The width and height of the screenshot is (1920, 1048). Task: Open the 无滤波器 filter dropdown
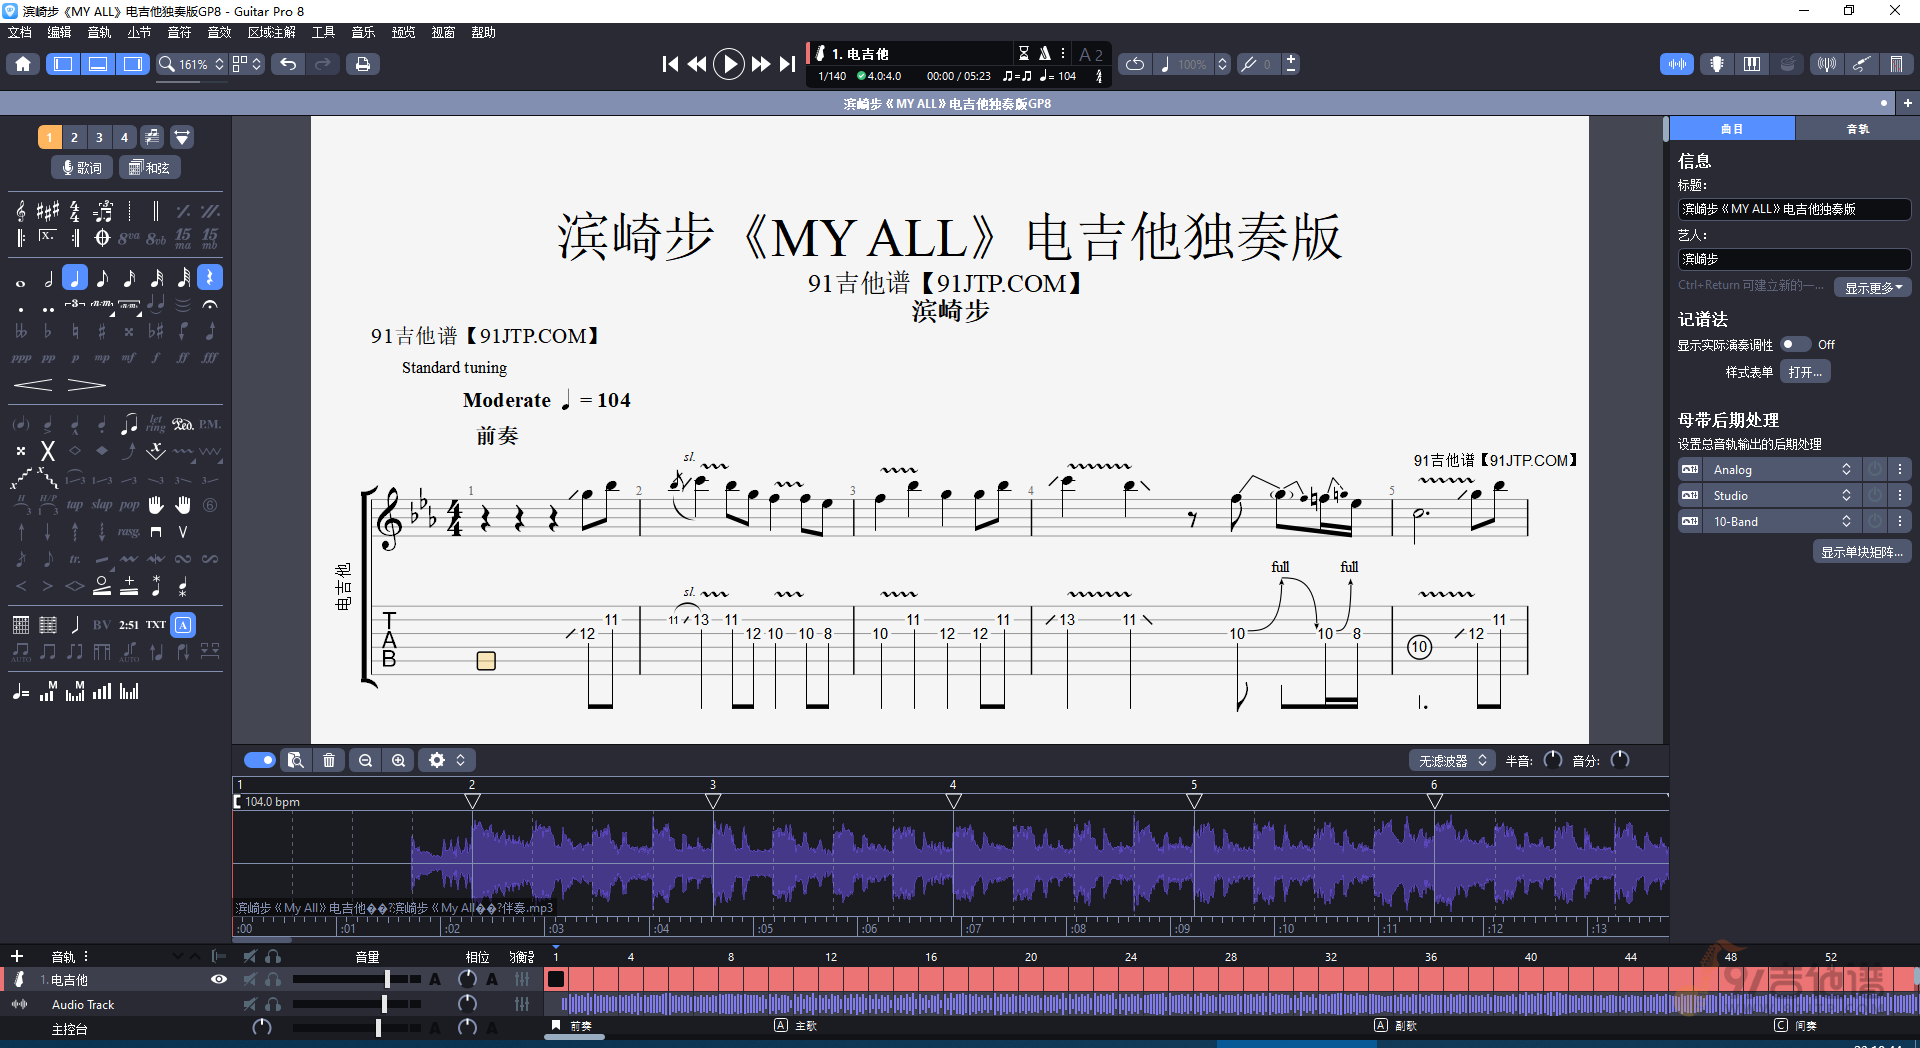tap(1453, 760)
